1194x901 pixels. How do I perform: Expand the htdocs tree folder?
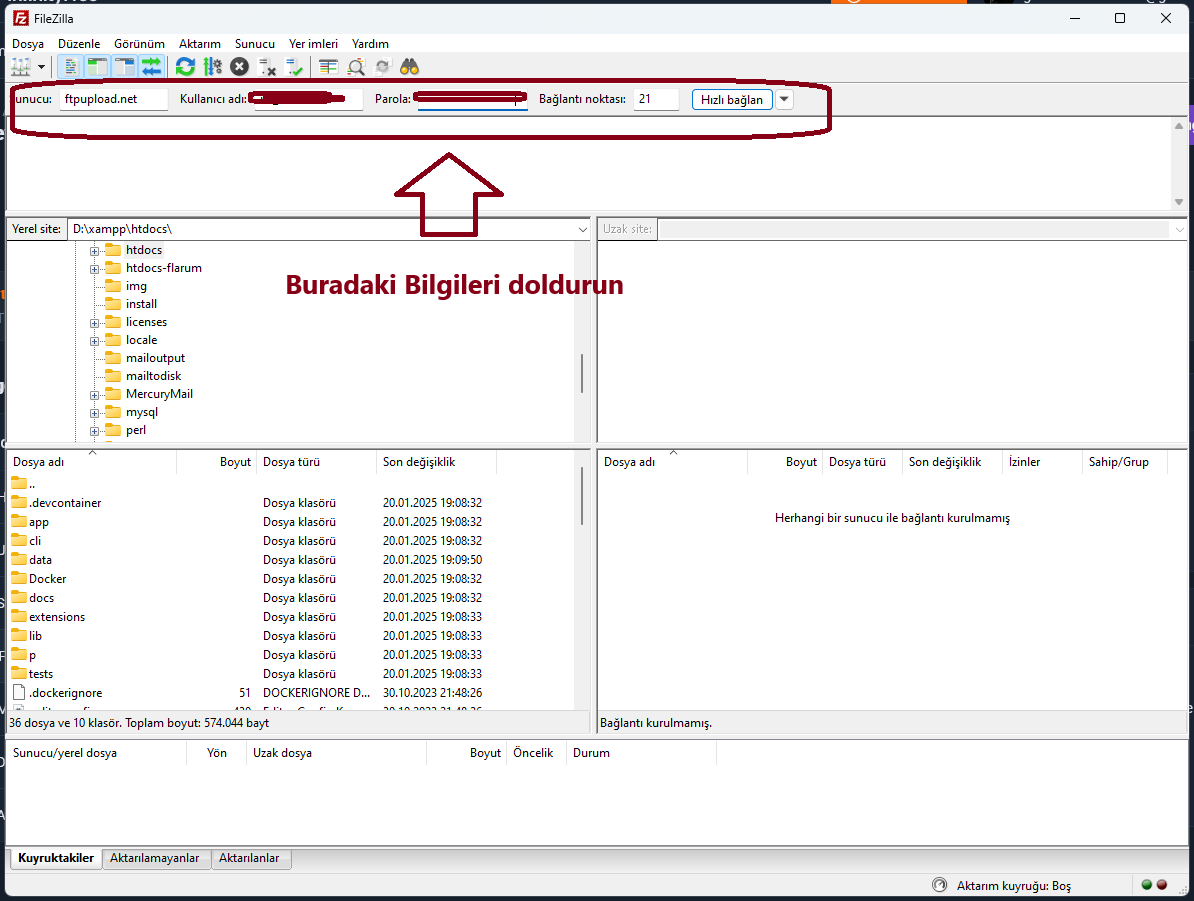[94, 251]
